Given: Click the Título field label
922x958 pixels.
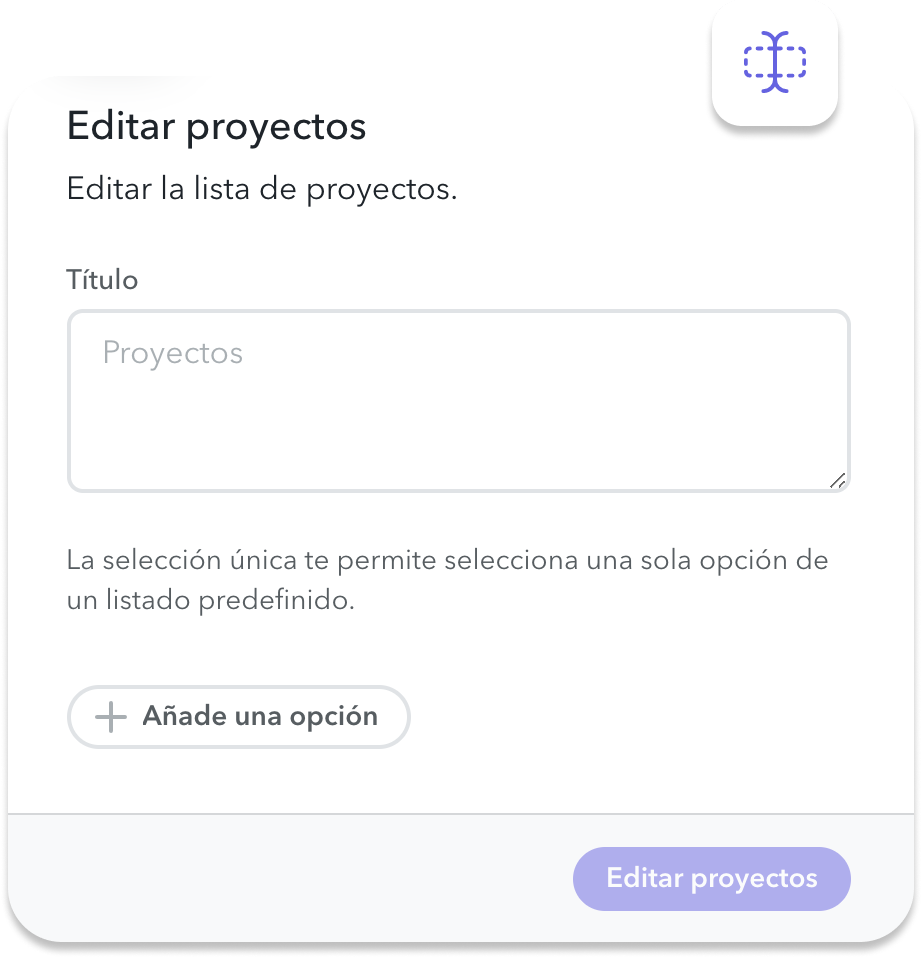Looking at the screenshot, I should tap(102, 280).
